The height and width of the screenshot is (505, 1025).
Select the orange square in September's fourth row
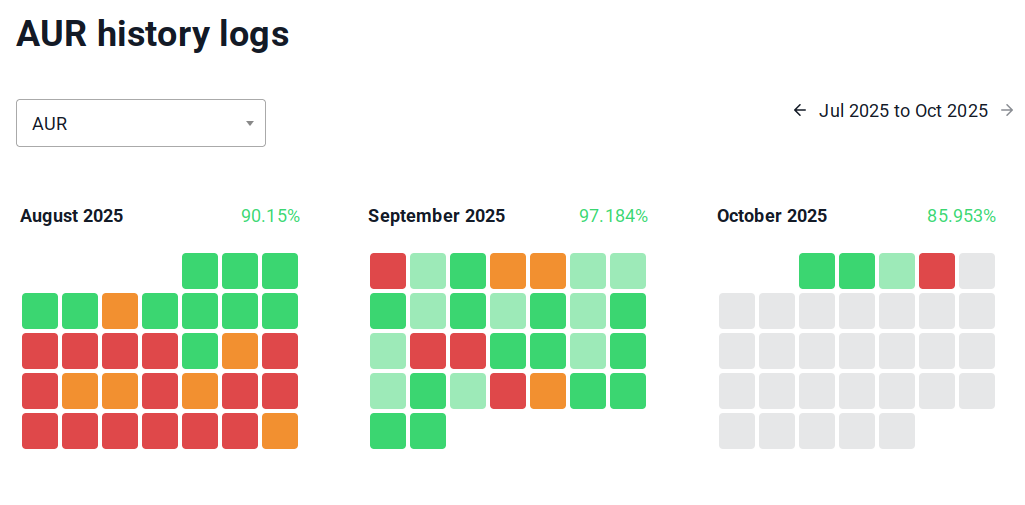[x=548, y=391]
